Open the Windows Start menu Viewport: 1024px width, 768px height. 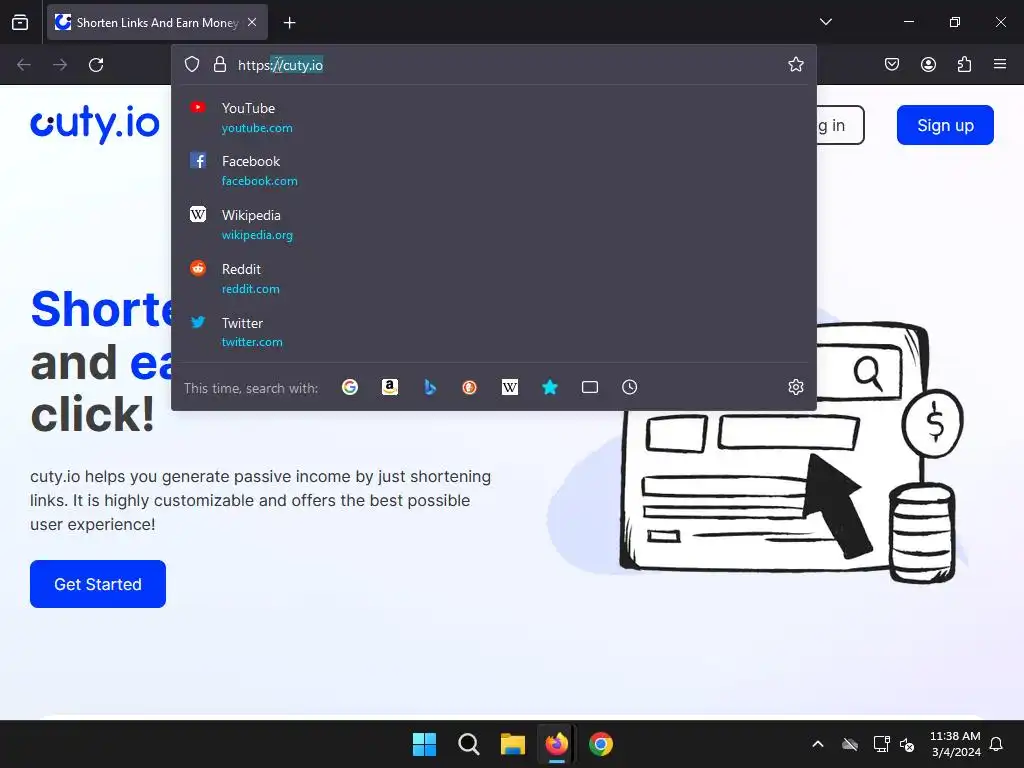[x=424, y=744]
